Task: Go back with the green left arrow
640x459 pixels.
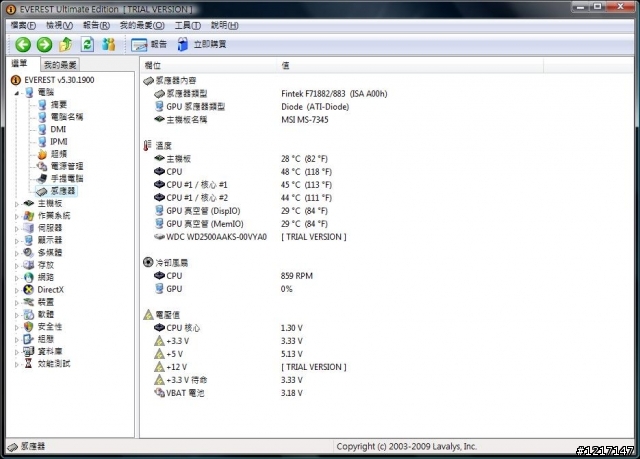Action: (23, 44)
